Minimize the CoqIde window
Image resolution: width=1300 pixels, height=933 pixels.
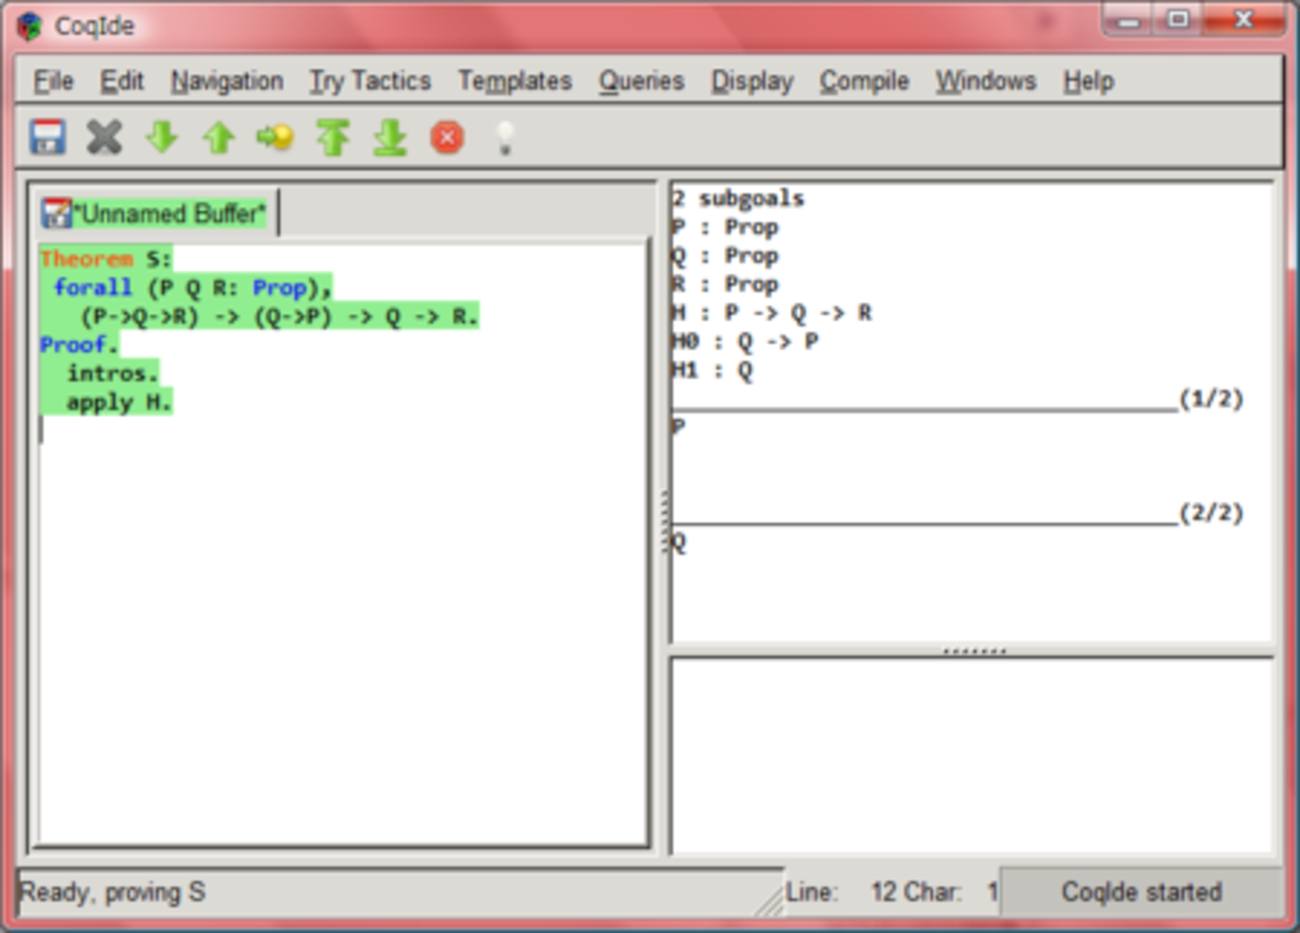1129,21
